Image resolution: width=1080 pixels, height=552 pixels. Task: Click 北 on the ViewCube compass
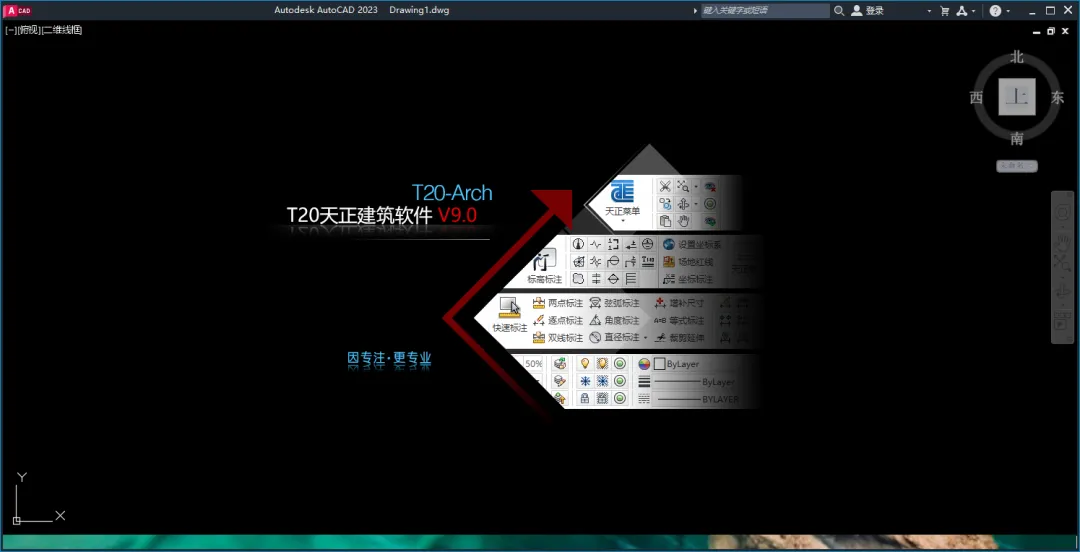tap(1017, 58)
